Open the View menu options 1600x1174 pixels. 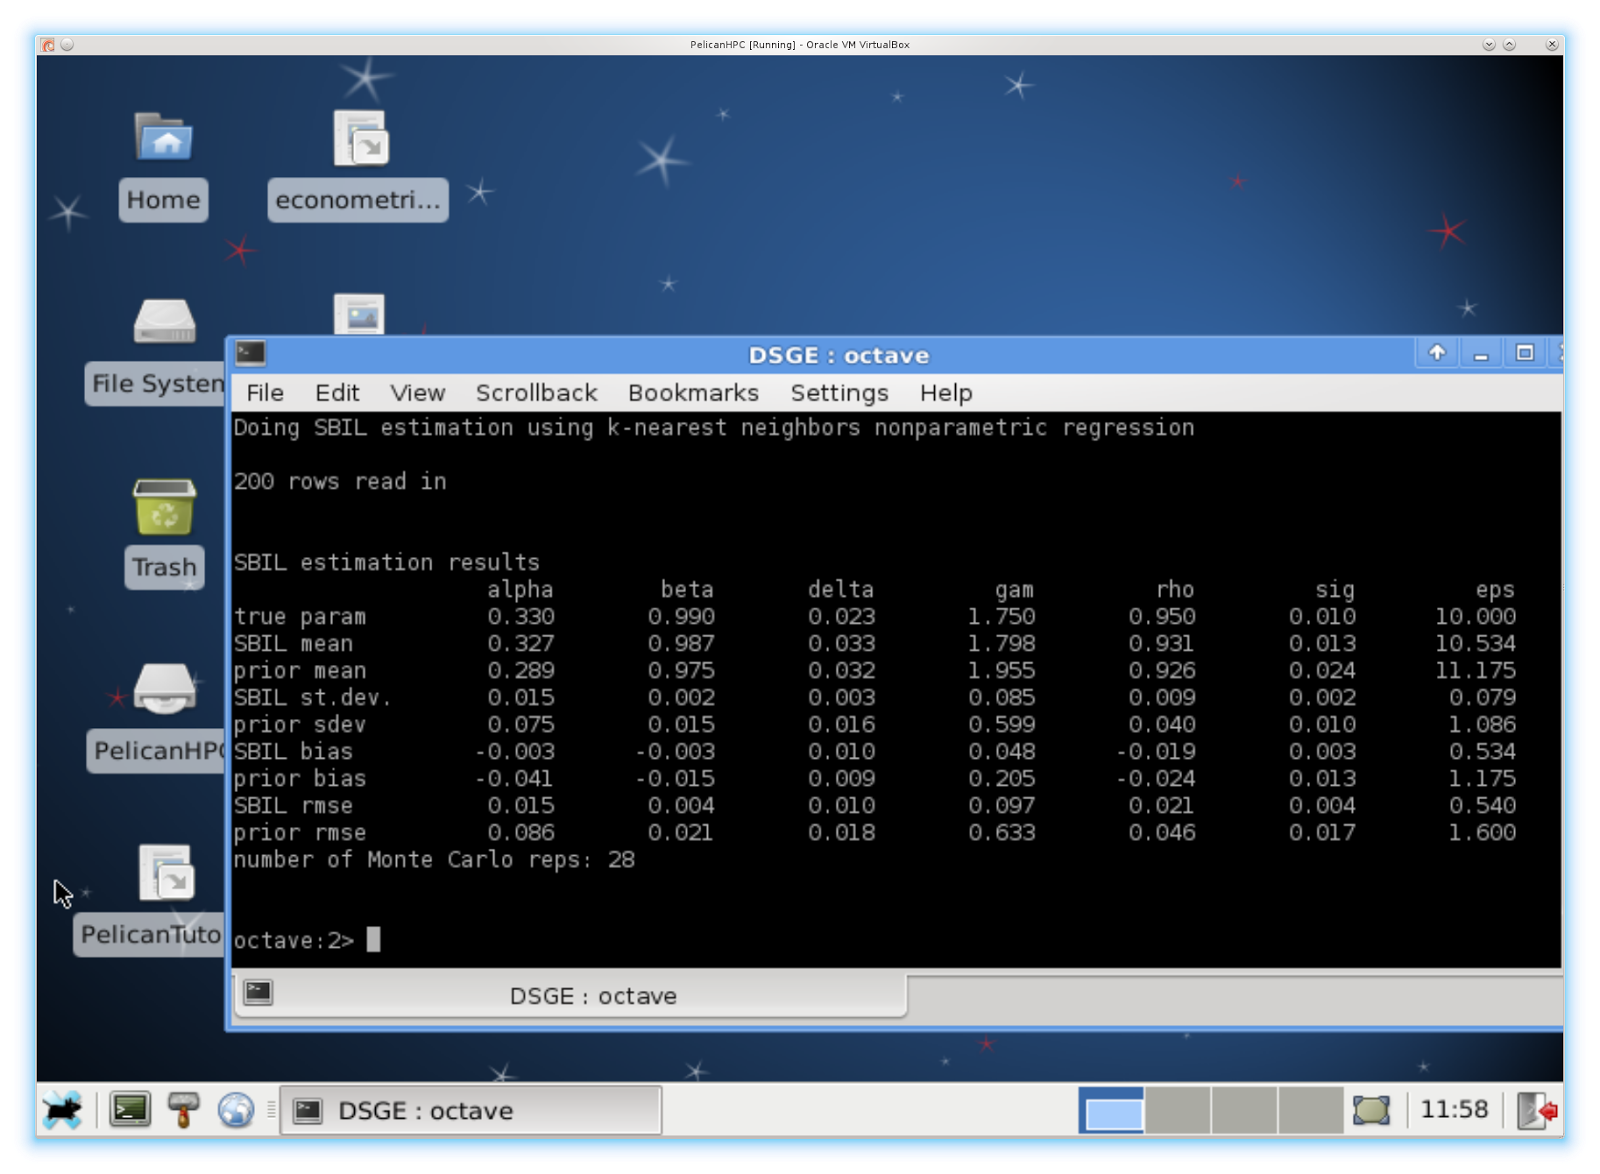(417, 392)
